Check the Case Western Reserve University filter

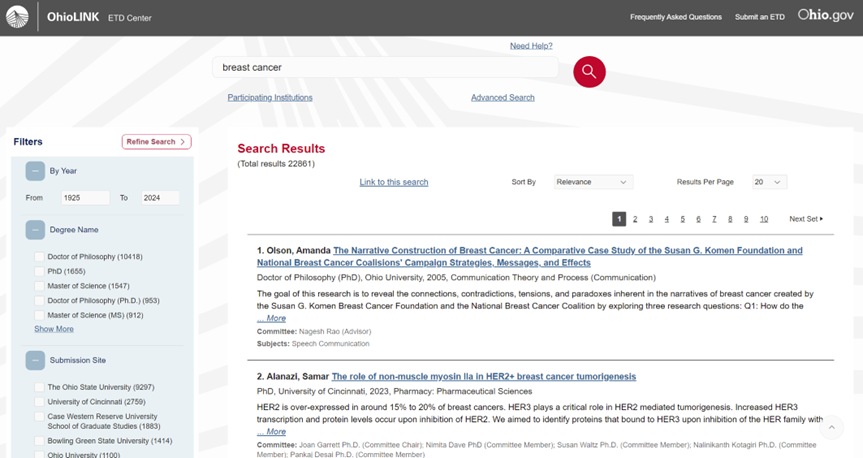tap(39, 417)
